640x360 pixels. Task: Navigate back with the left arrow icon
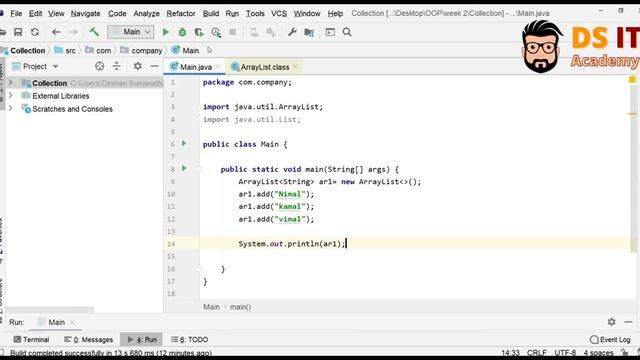tap(56, 32)
